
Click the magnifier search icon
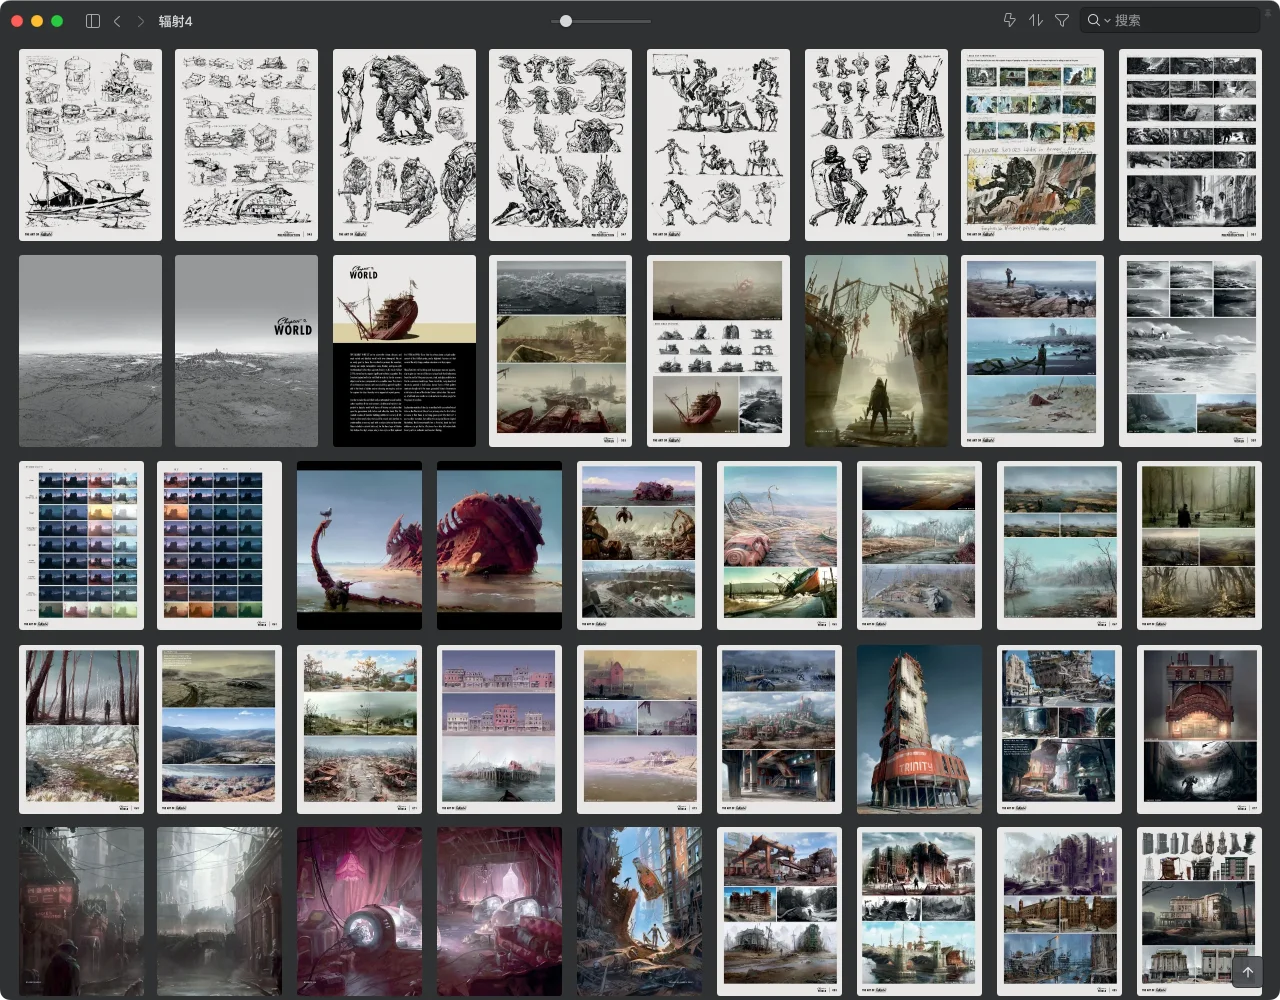[x=1094, y=20]
